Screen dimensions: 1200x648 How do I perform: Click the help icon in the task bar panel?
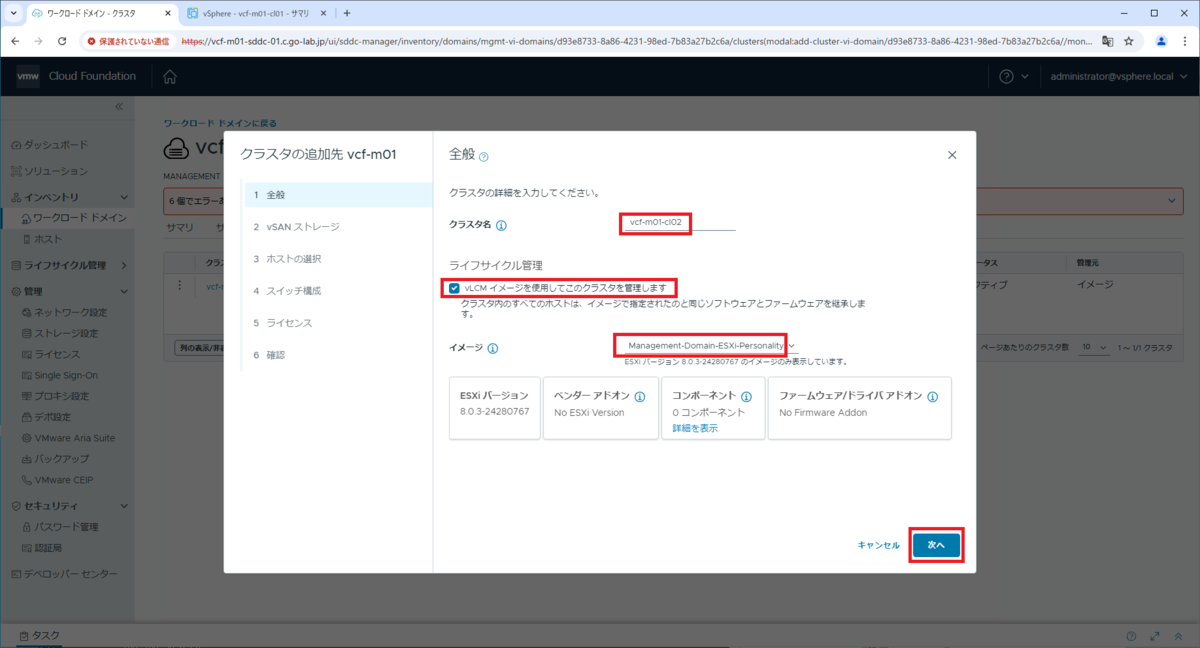pyautogui.click(x=1132, y=636)
